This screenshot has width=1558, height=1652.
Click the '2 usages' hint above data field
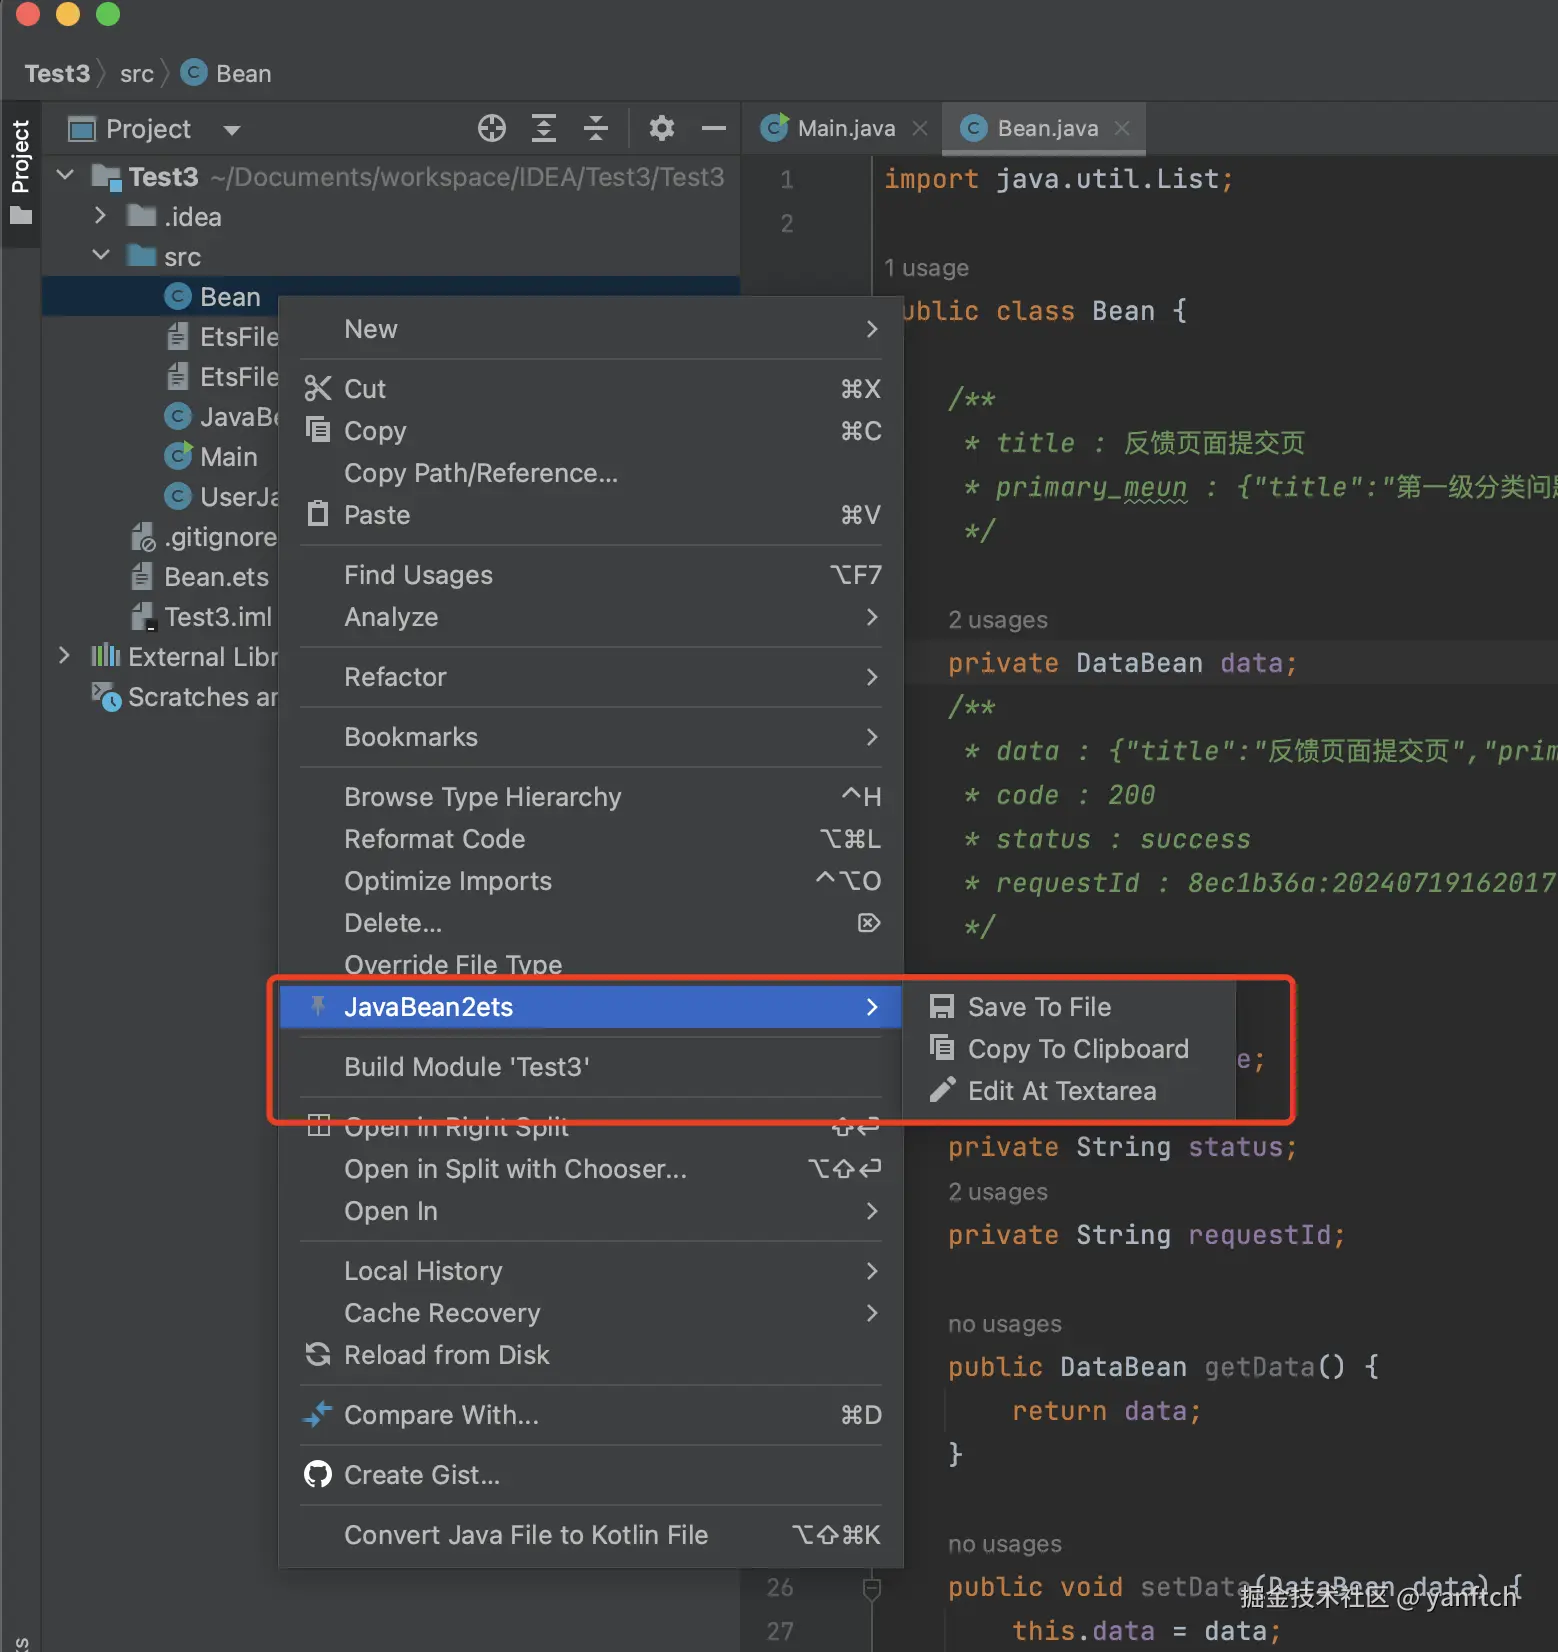coord(998,620)
